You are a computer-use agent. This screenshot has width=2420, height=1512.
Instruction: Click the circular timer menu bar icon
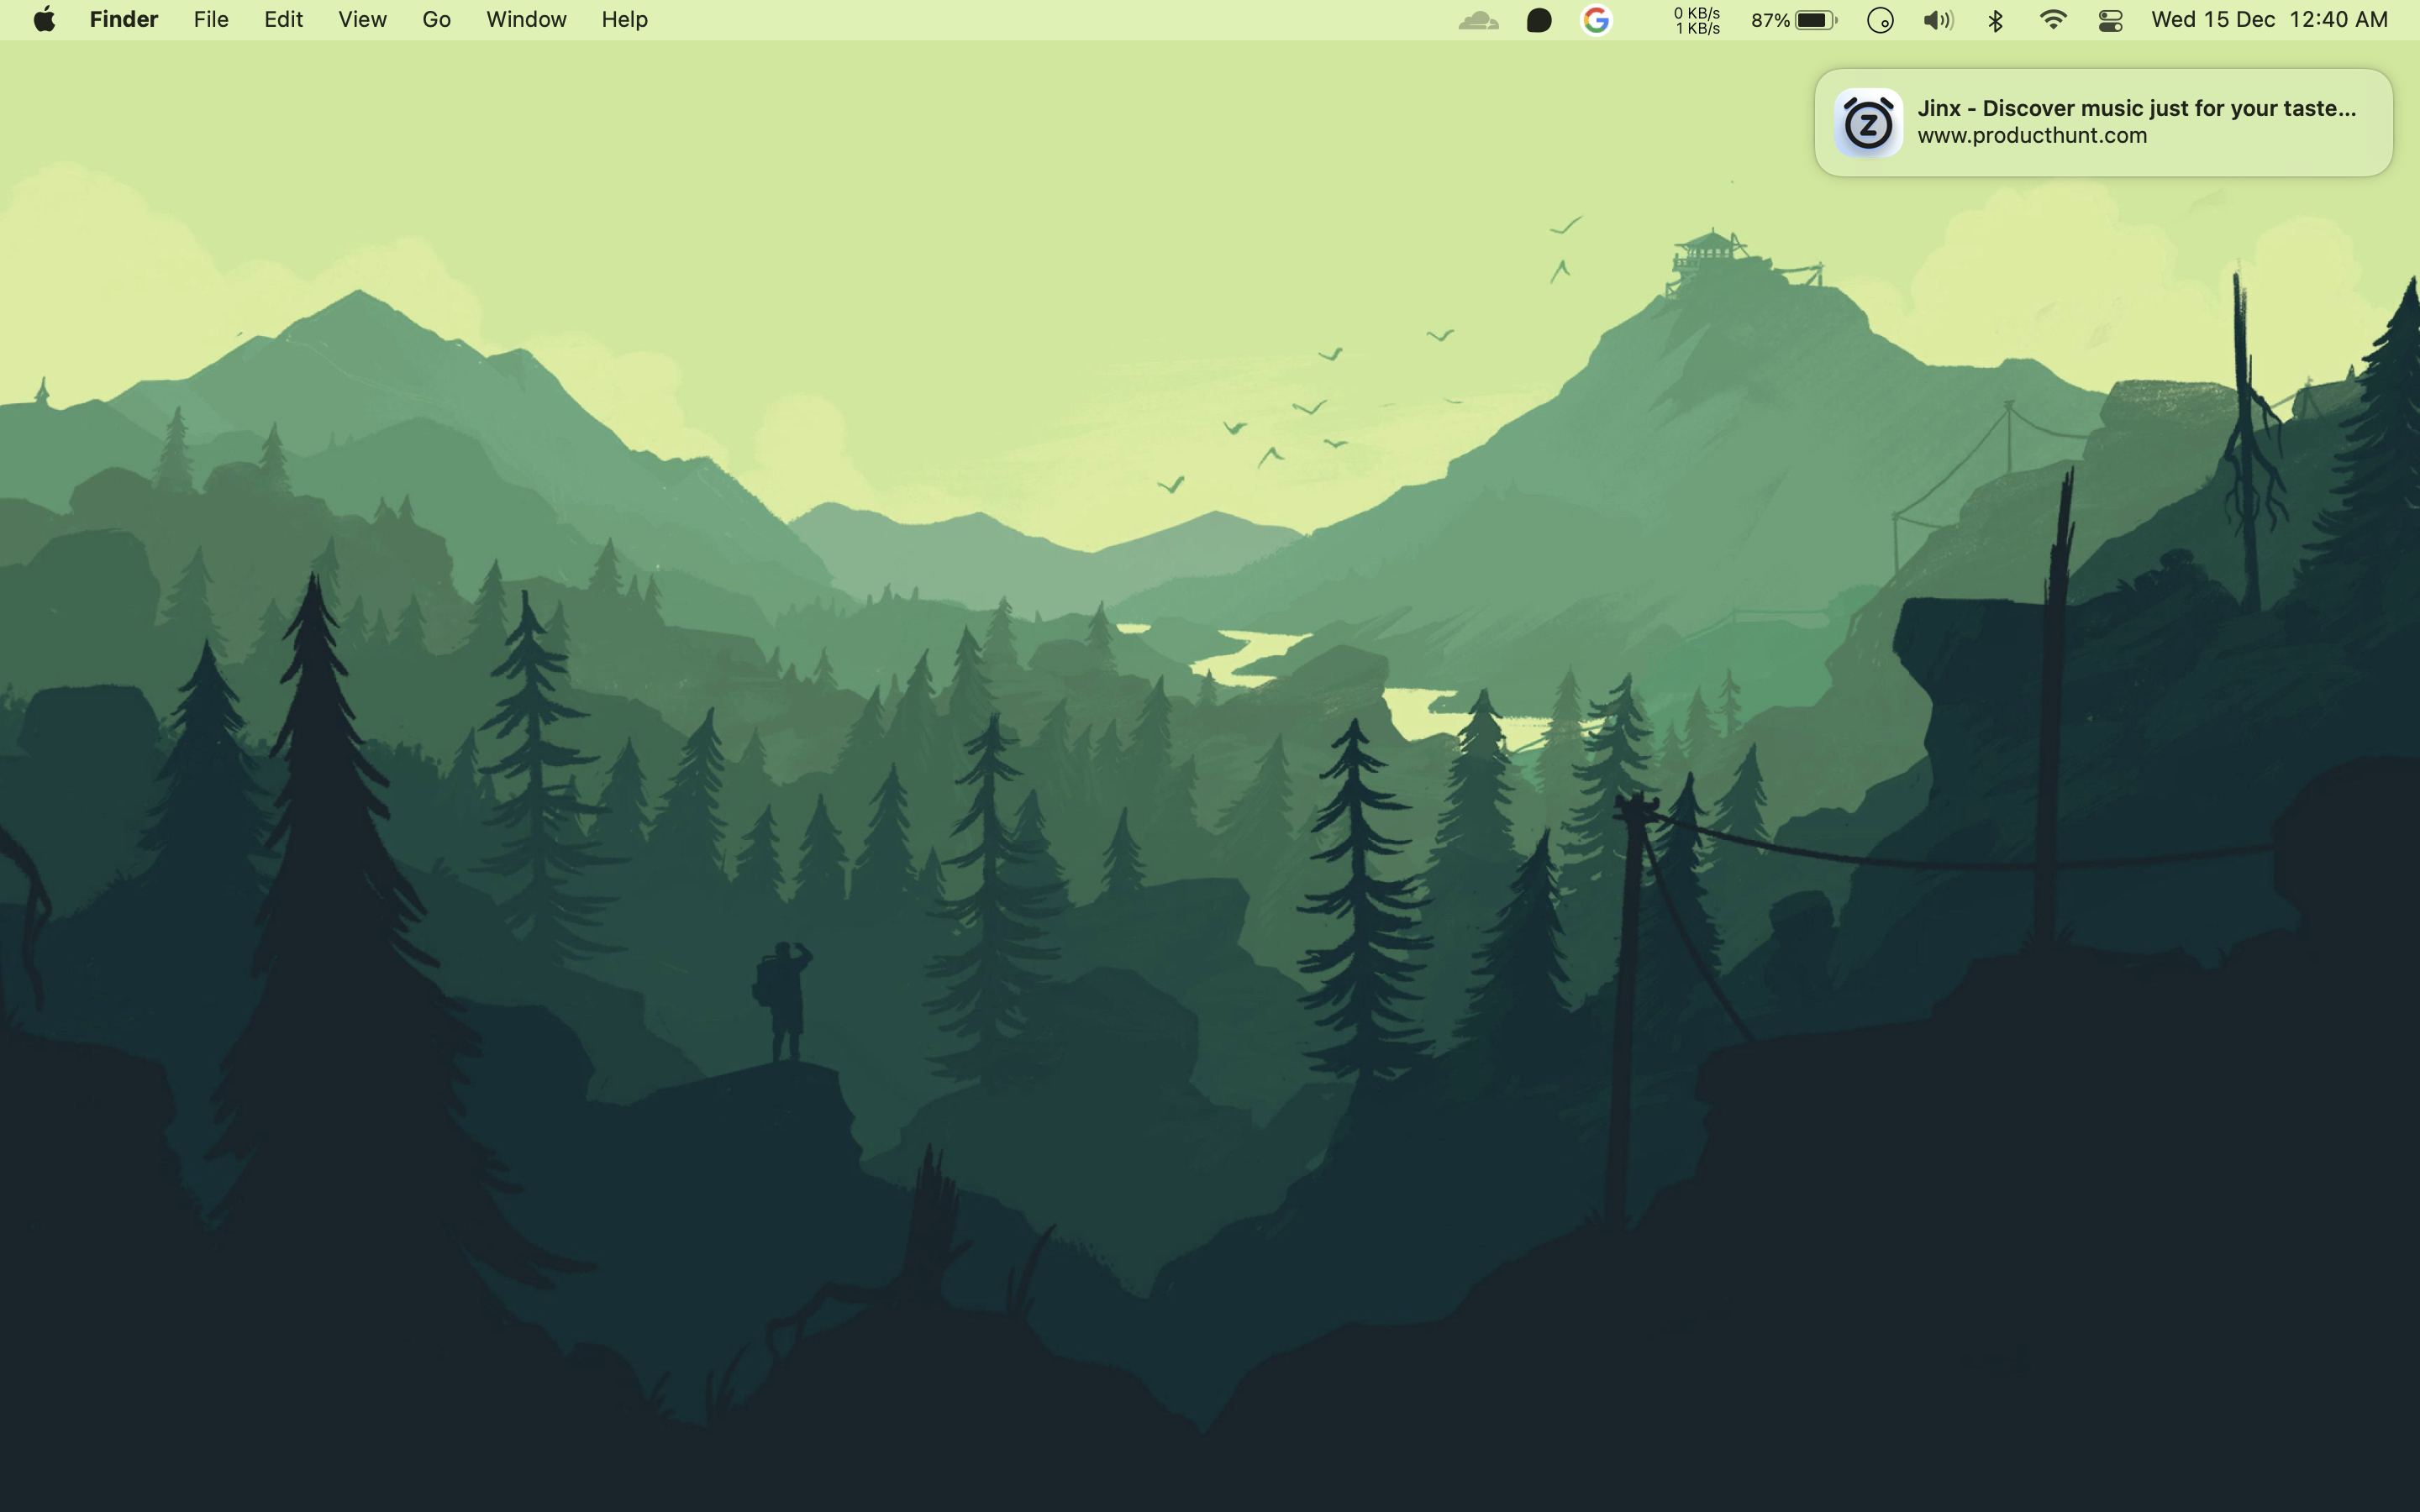pyautogui.click(x=1880, y=20)
